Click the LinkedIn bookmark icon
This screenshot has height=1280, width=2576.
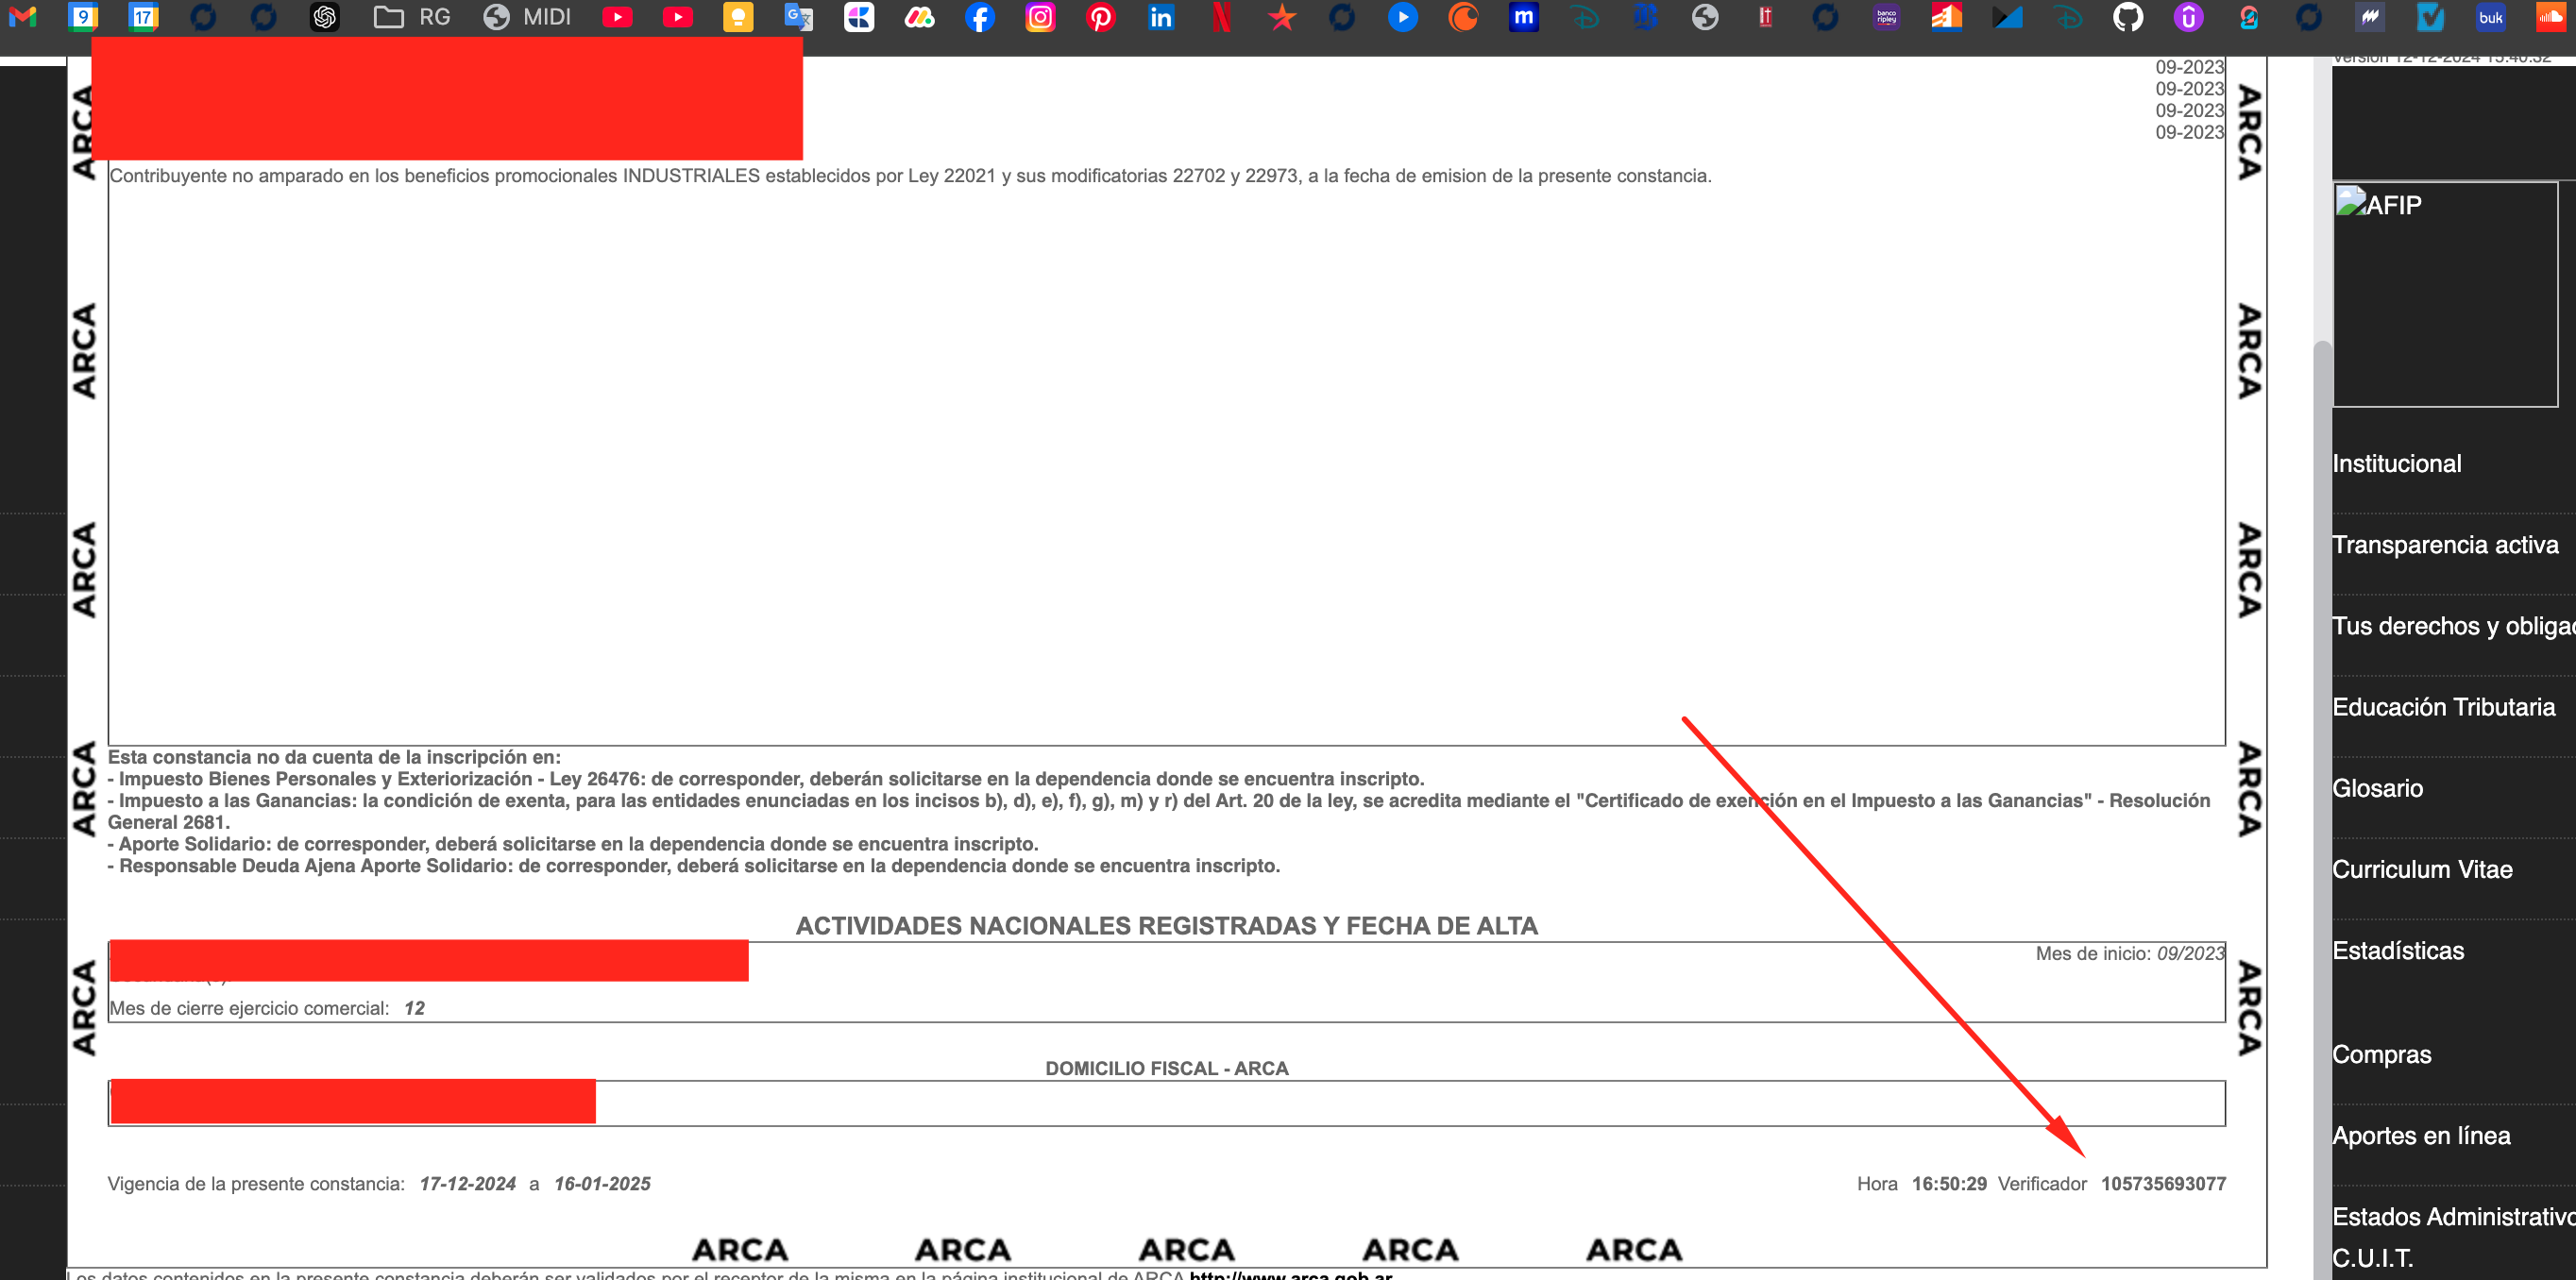point(1161,17)
